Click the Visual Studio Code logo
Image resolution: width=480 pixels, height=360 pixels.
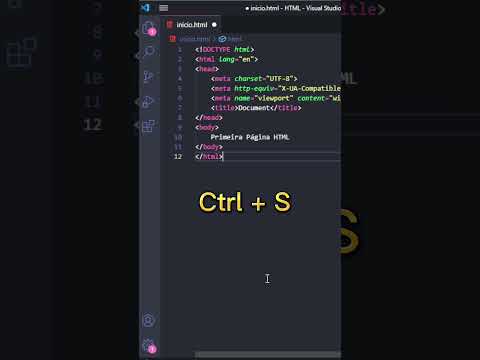[146, 8]
